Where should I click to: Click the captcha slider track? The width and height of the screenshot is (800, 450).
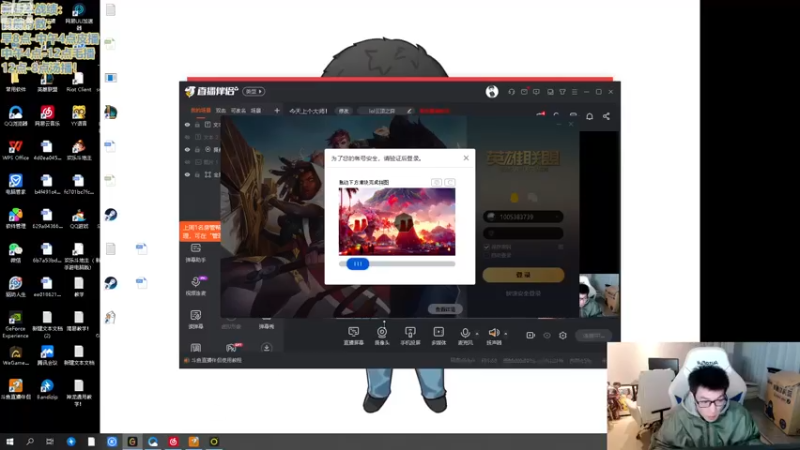point(397,264)
